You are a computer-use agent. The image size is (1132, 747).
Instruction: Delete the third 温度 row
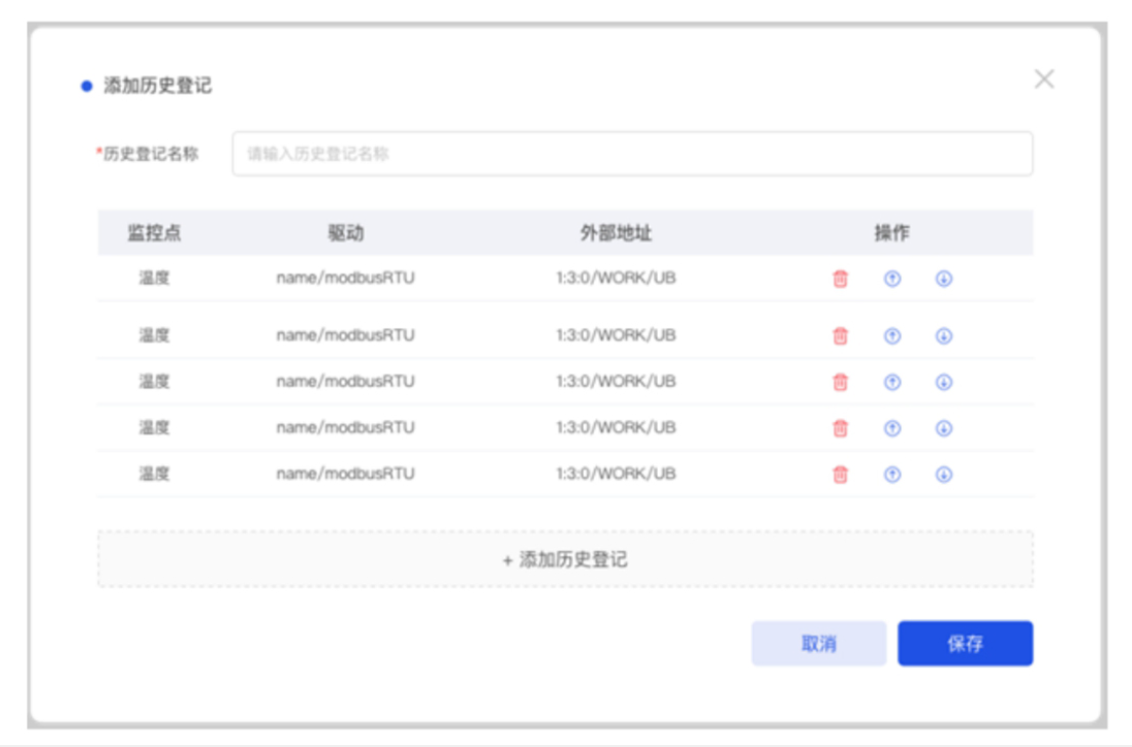click(x=841, y=379)
